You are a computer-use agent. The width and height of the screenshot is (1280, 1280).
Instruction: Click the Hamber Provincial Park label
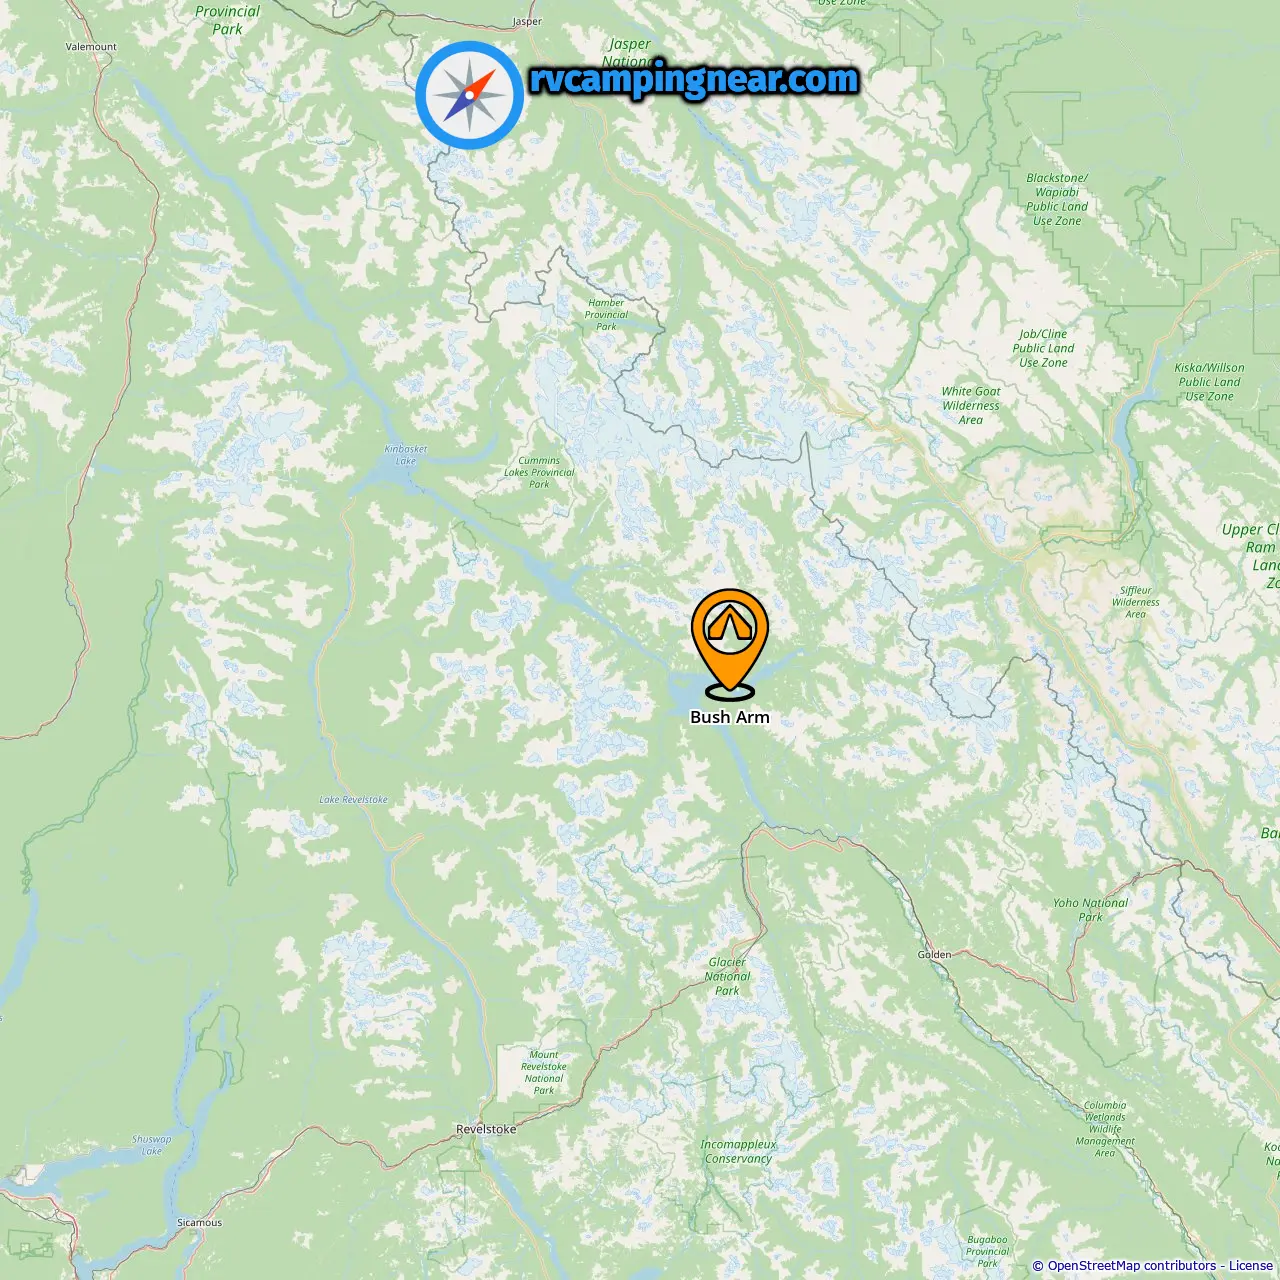coord(606,314)
